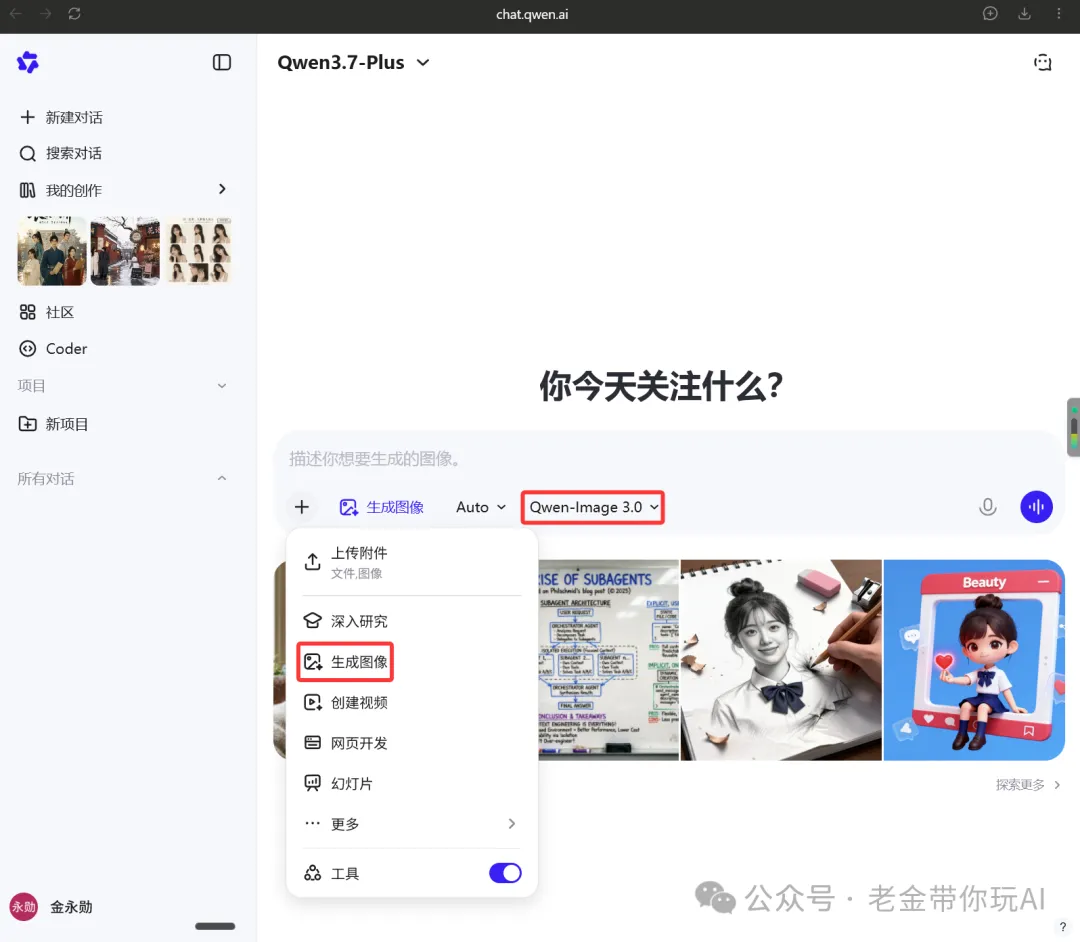Open 金永勋 user profile avatar
Image resolution: width=1080 pixels, height=942 pixels.
coord(23,907)
